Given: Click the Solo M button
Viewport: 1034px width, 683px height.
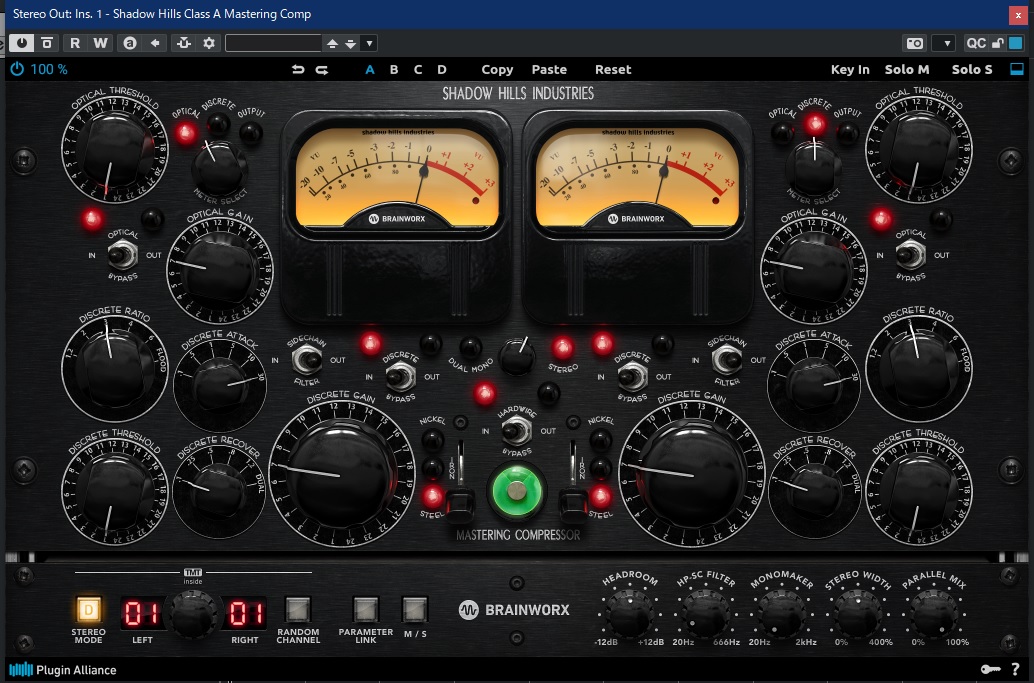Looking at the screenshot, I should pyautogui.click(x=907, y=69).
